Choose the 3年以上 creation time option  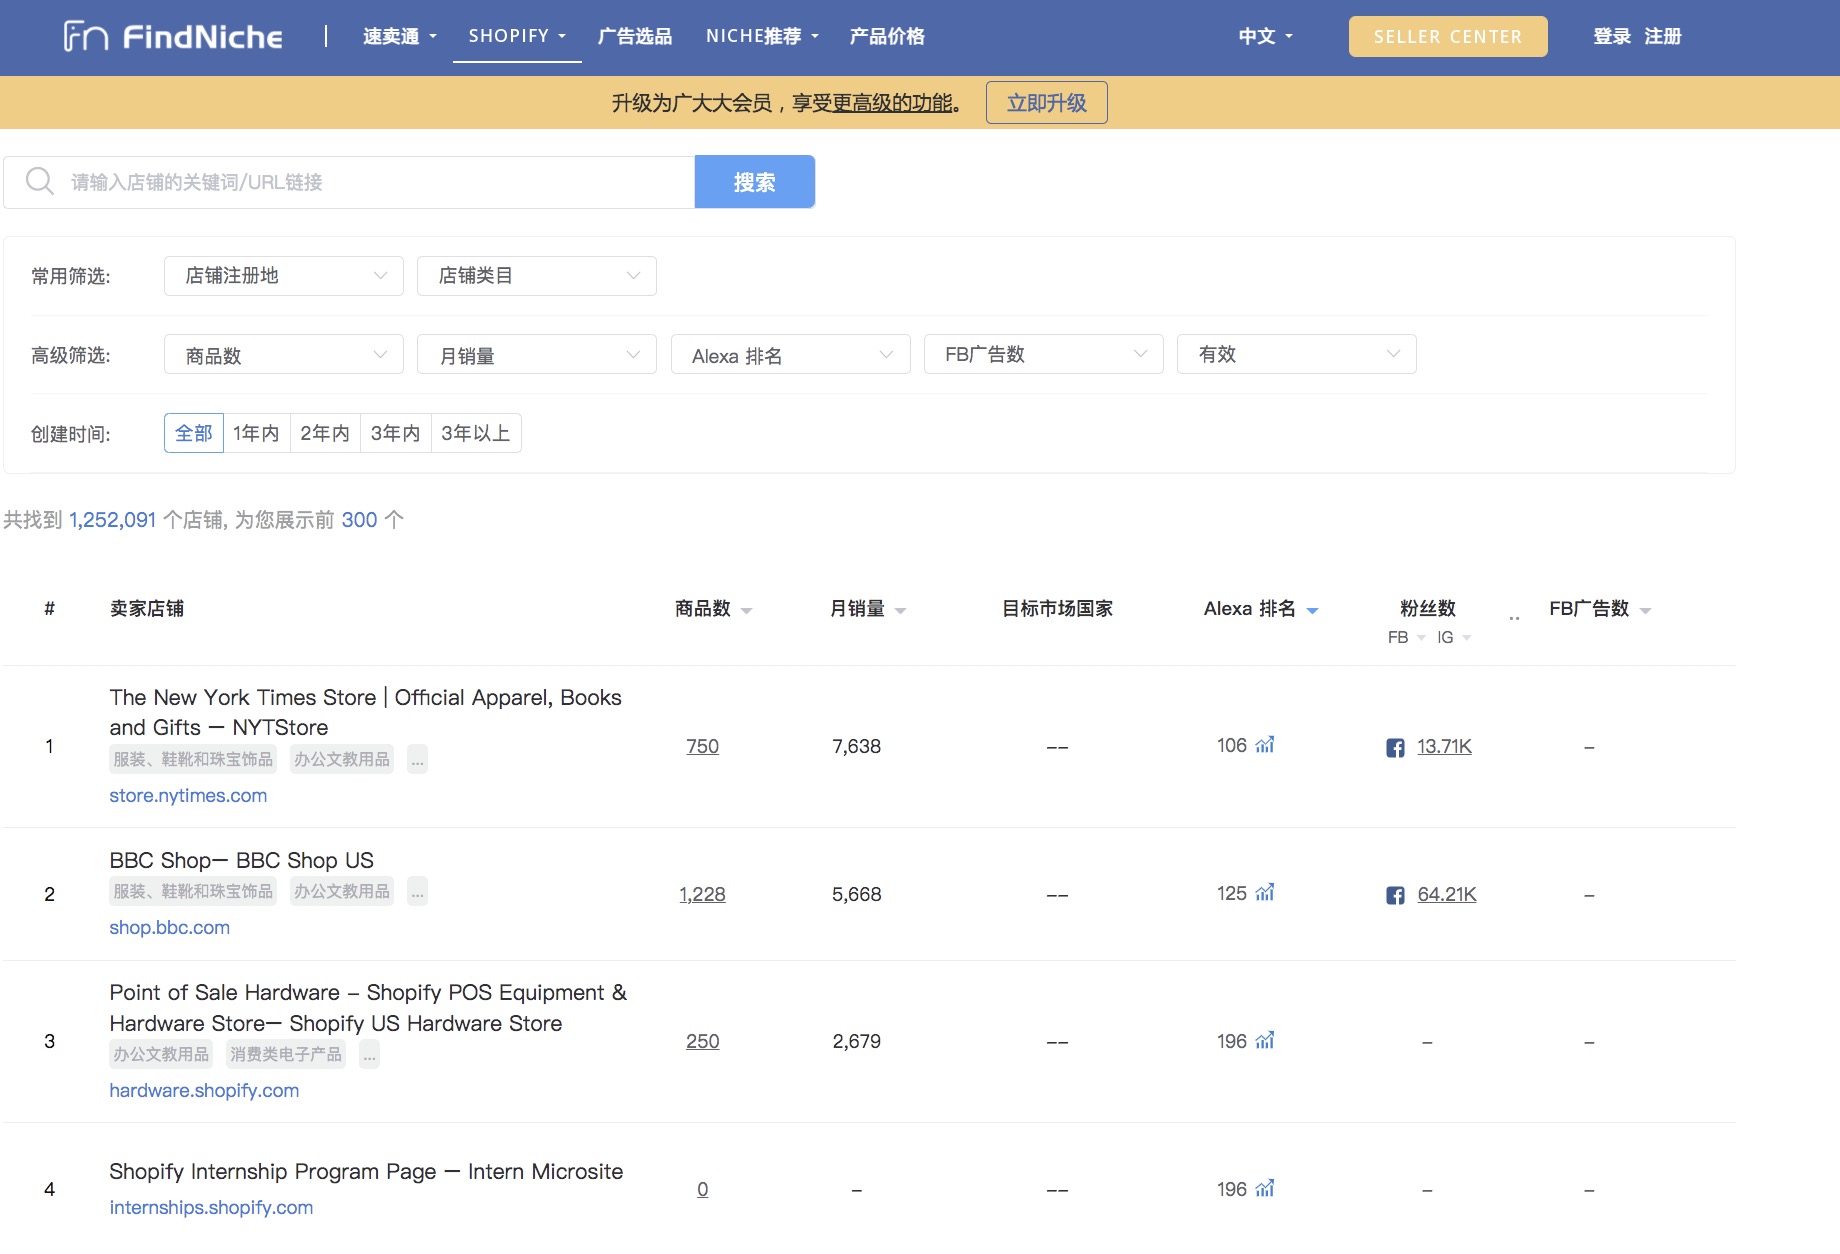point(476,433)
